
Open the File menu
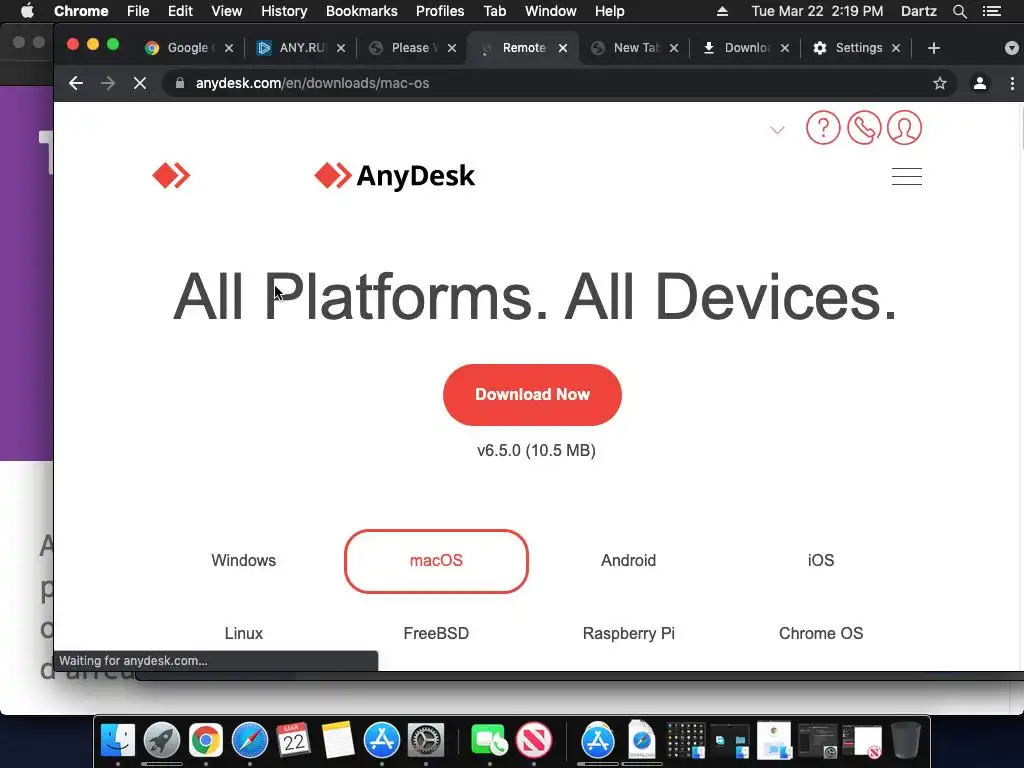pyautogui.click(x=138, y=11)
